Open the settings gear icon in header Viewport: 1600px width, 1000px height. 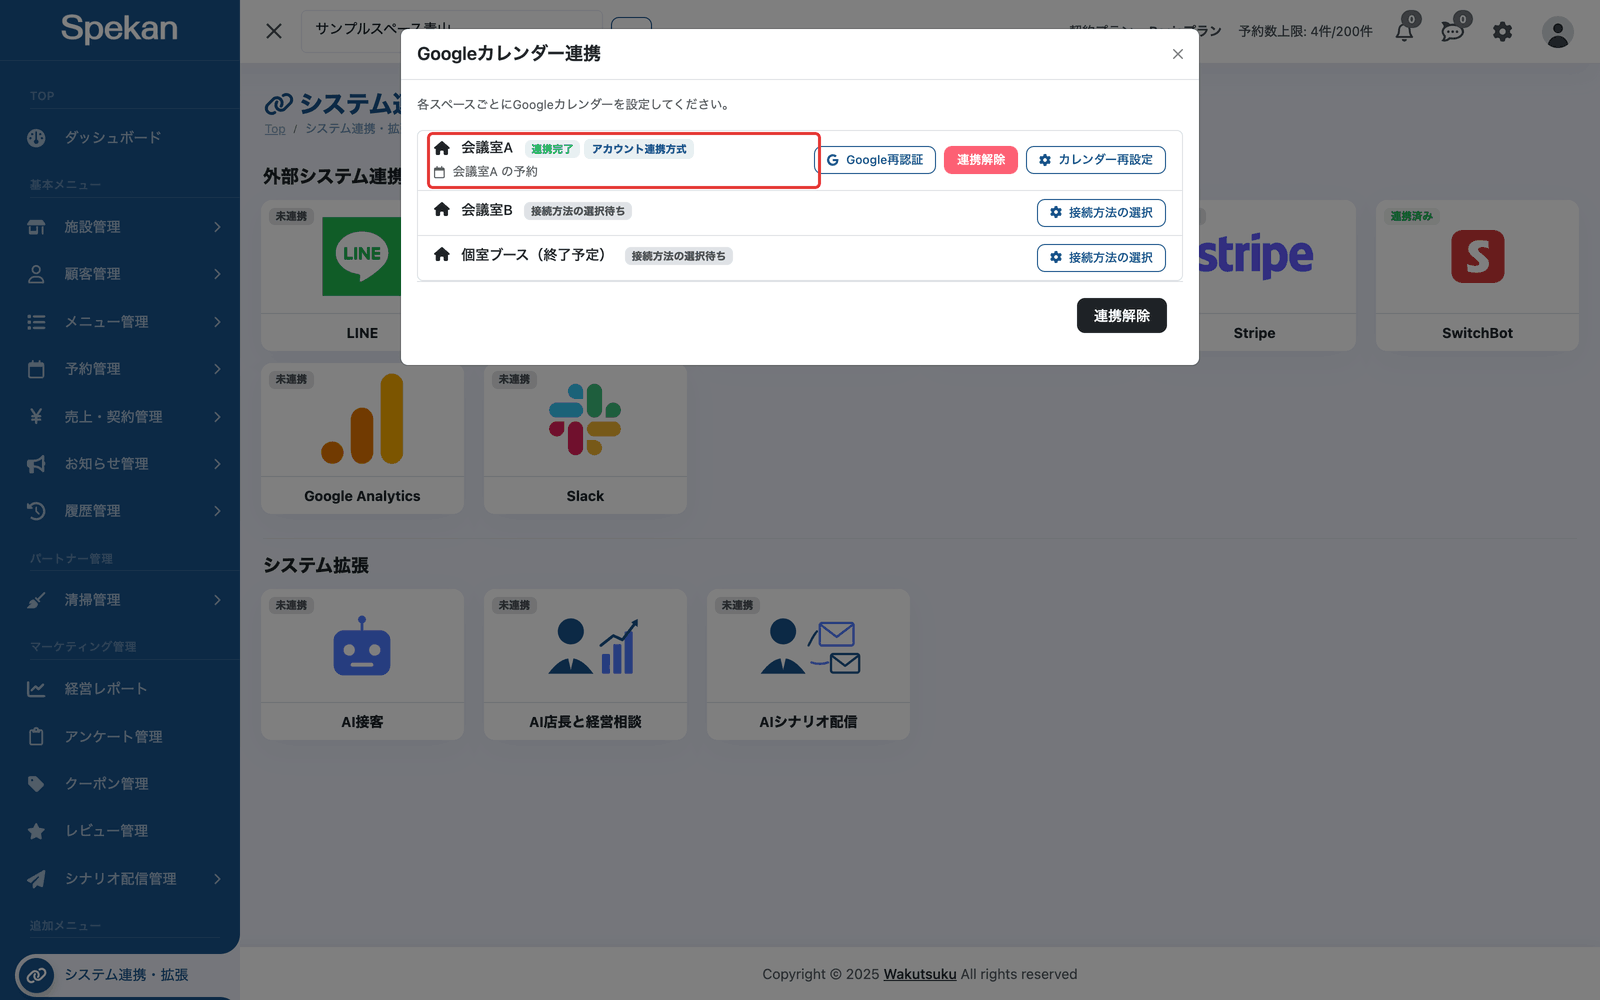(x=1502, y=32)
